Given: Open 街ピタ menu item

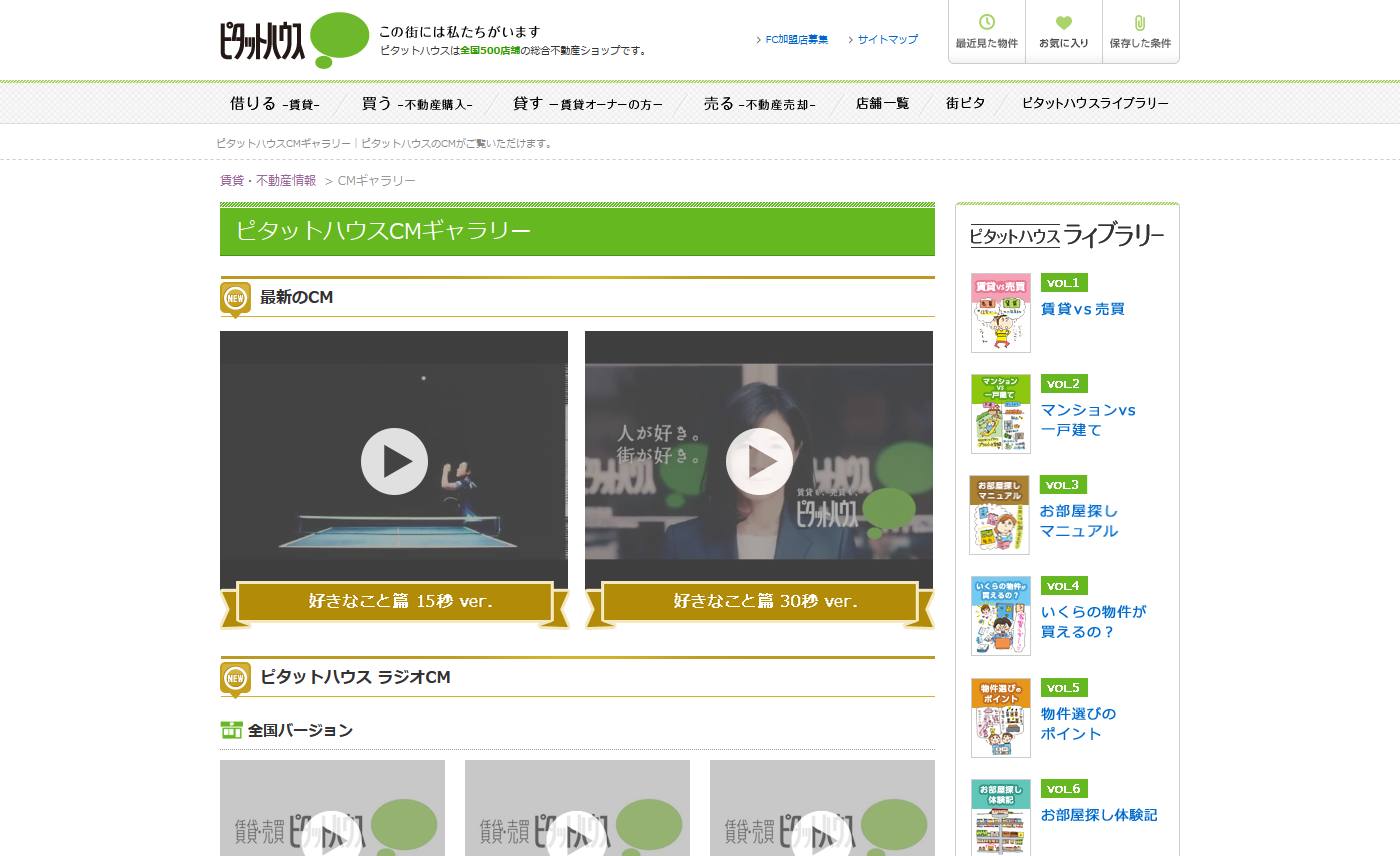Looking at the screenshot, I should (x=965, y=103).
